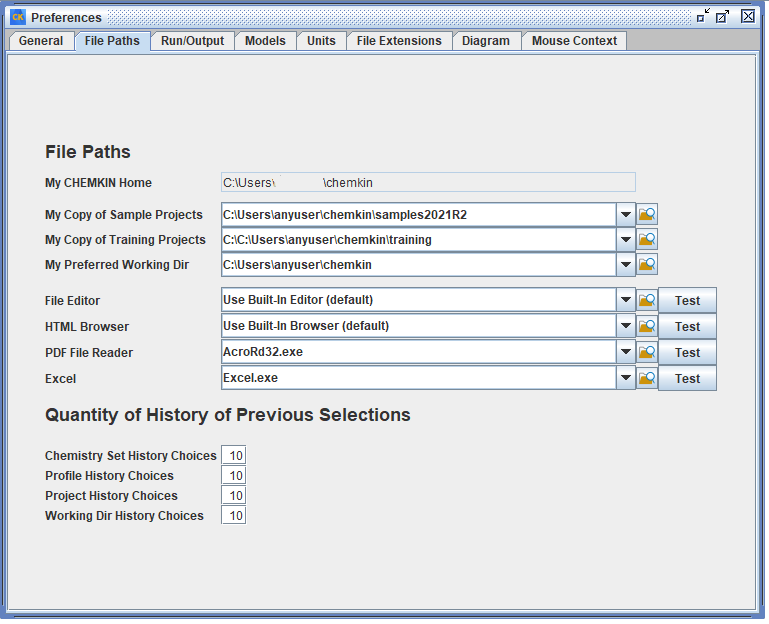Browse folder for My Copy of Sample Projects
The width and height of the screenshot is (769, 624).
point(647,214)
